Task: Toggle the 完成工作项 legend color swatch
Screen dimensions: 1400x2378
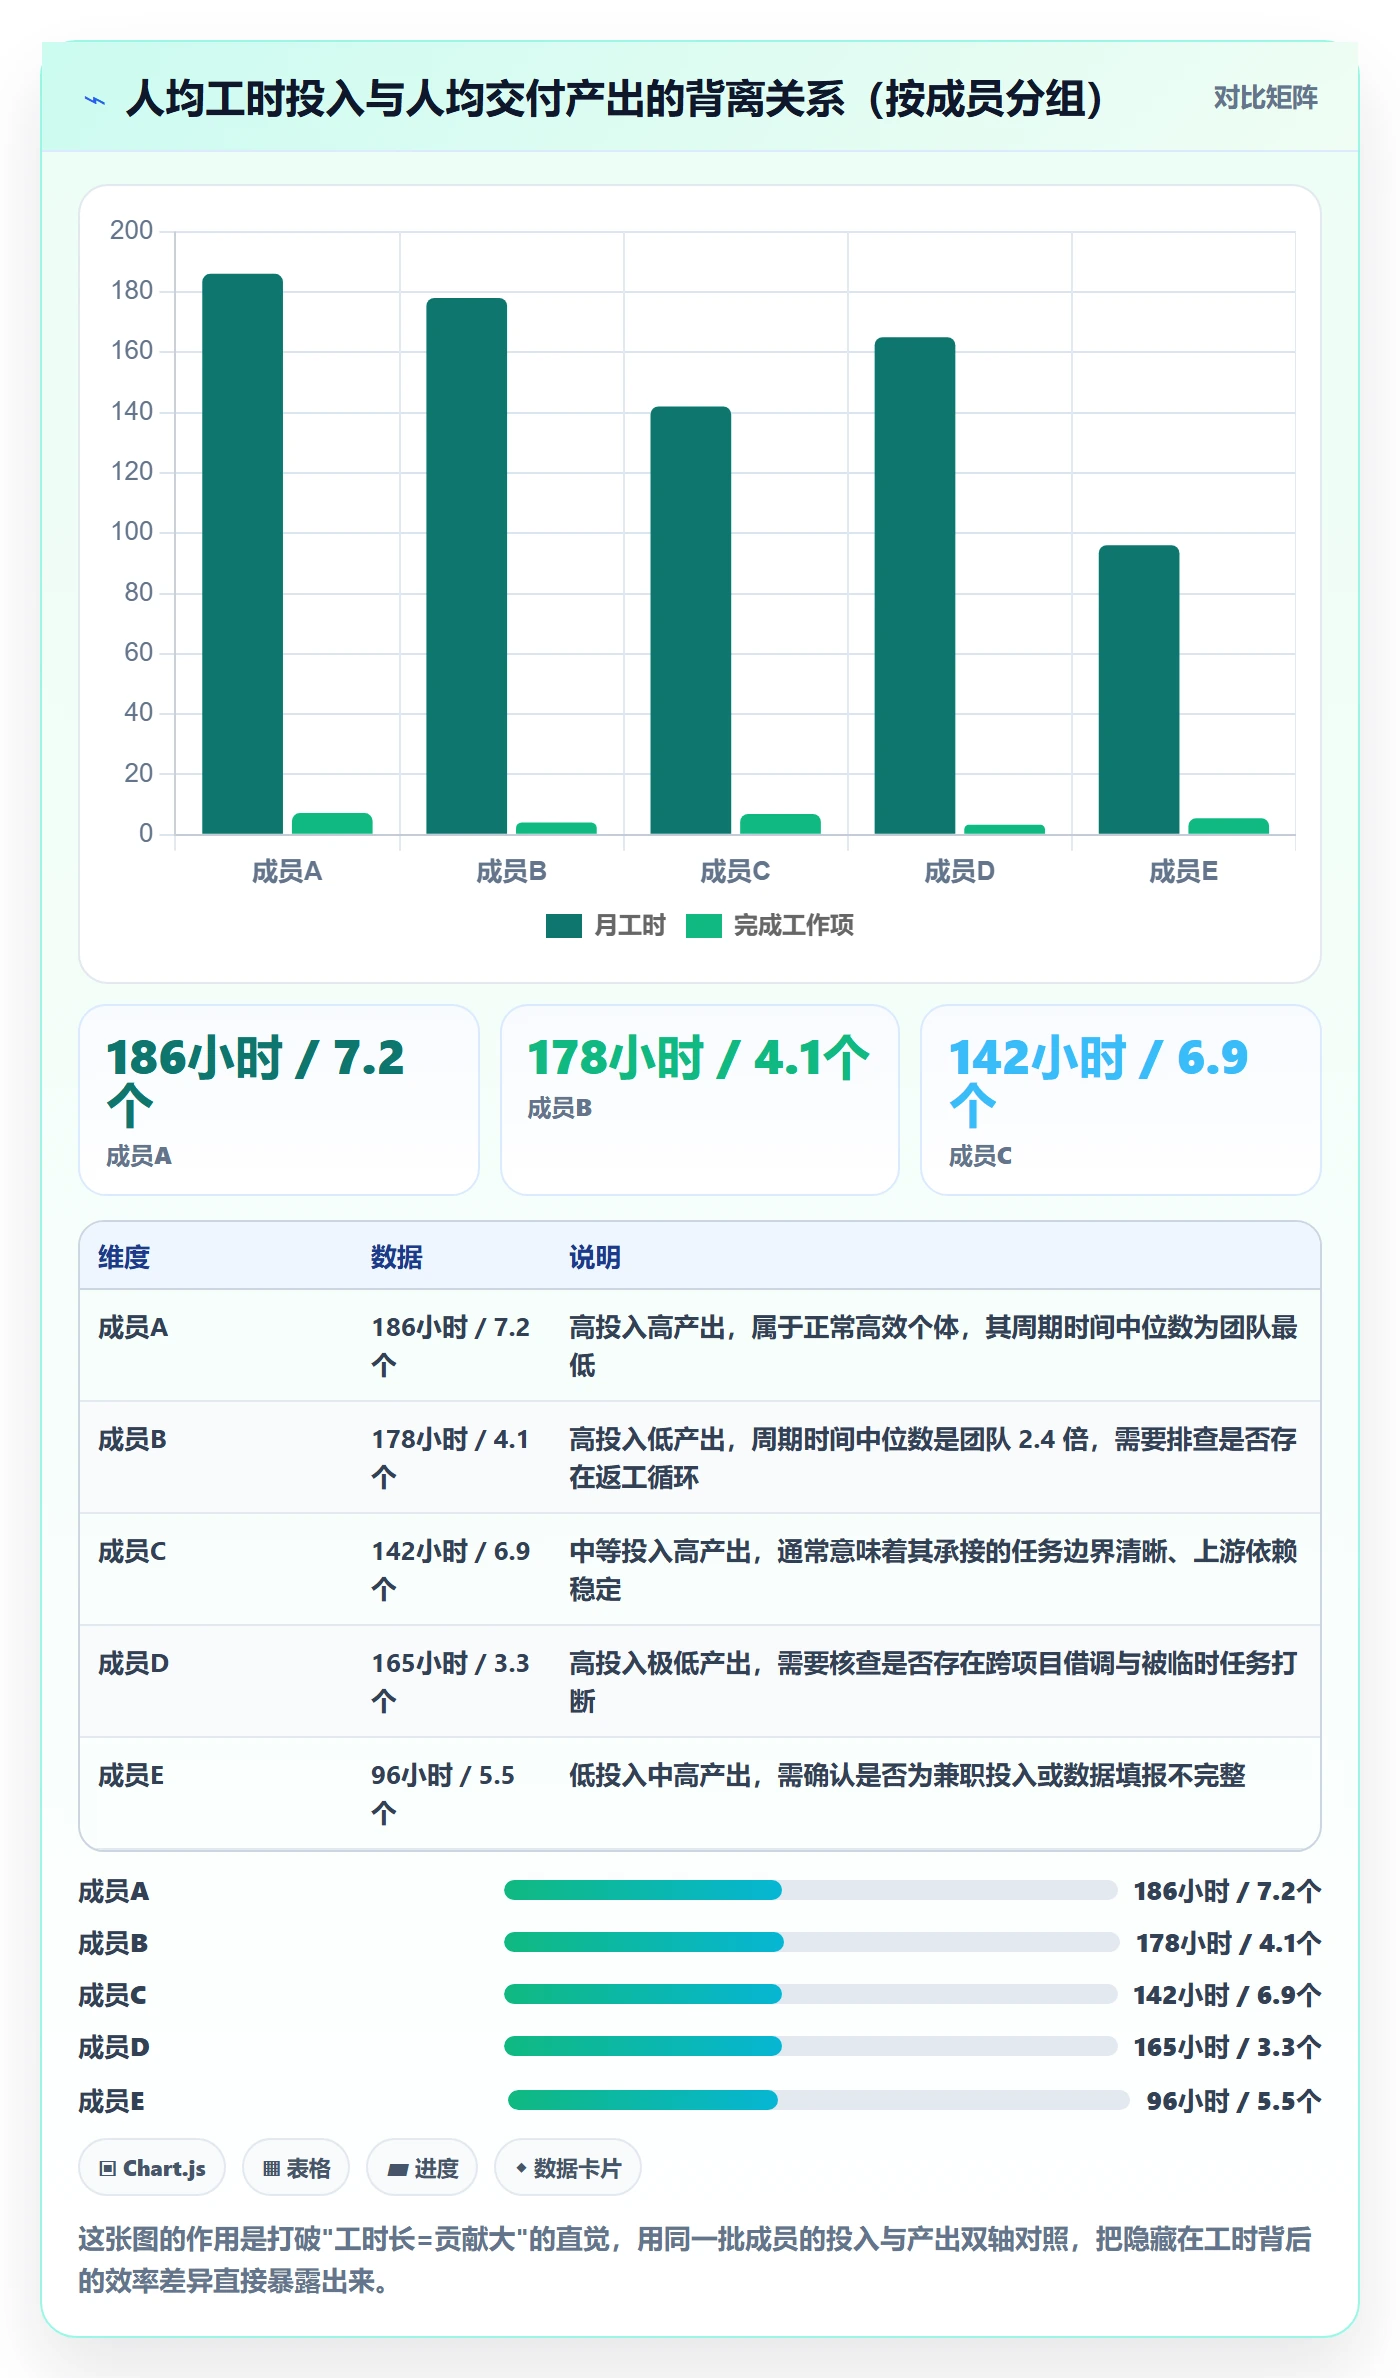Action: [x=703, y=926]
